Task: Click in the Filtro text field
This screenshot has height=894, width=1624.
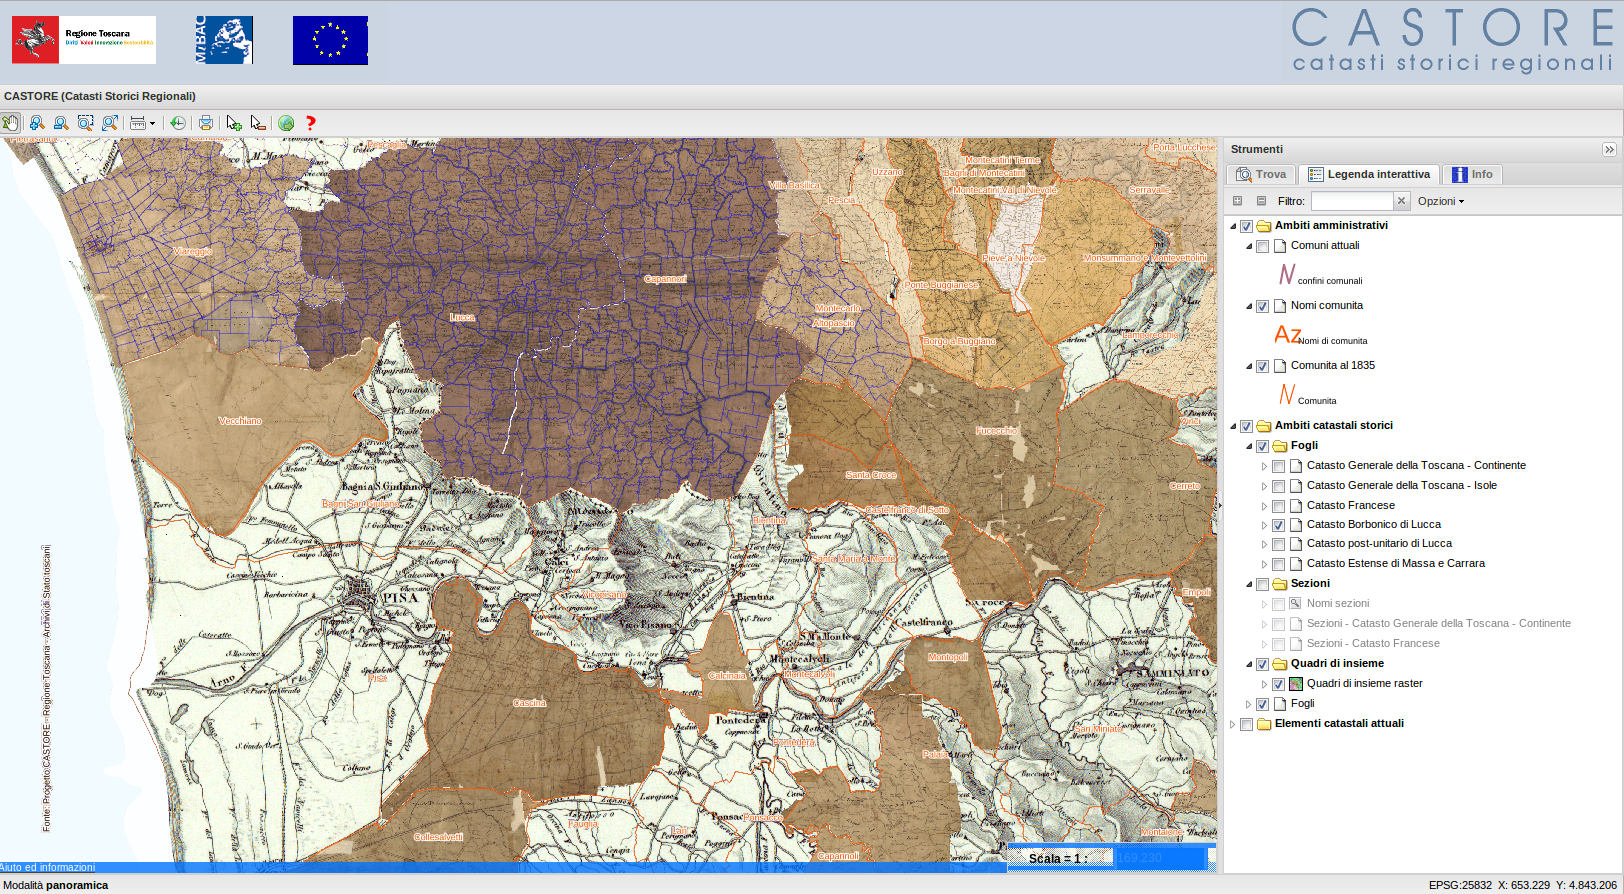Action: pos(1352,201)
